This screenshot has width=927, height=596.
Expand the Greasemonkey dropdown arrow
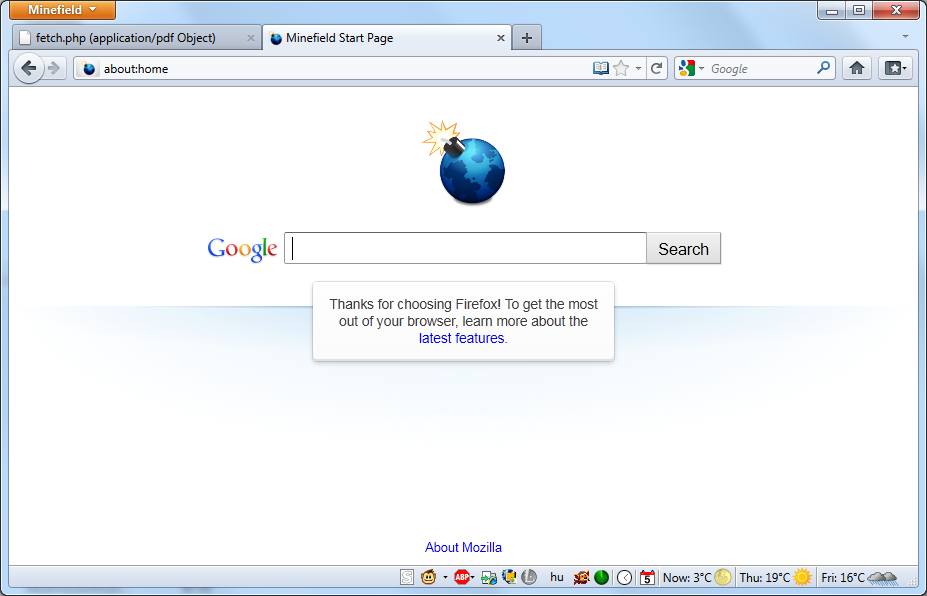445,578
